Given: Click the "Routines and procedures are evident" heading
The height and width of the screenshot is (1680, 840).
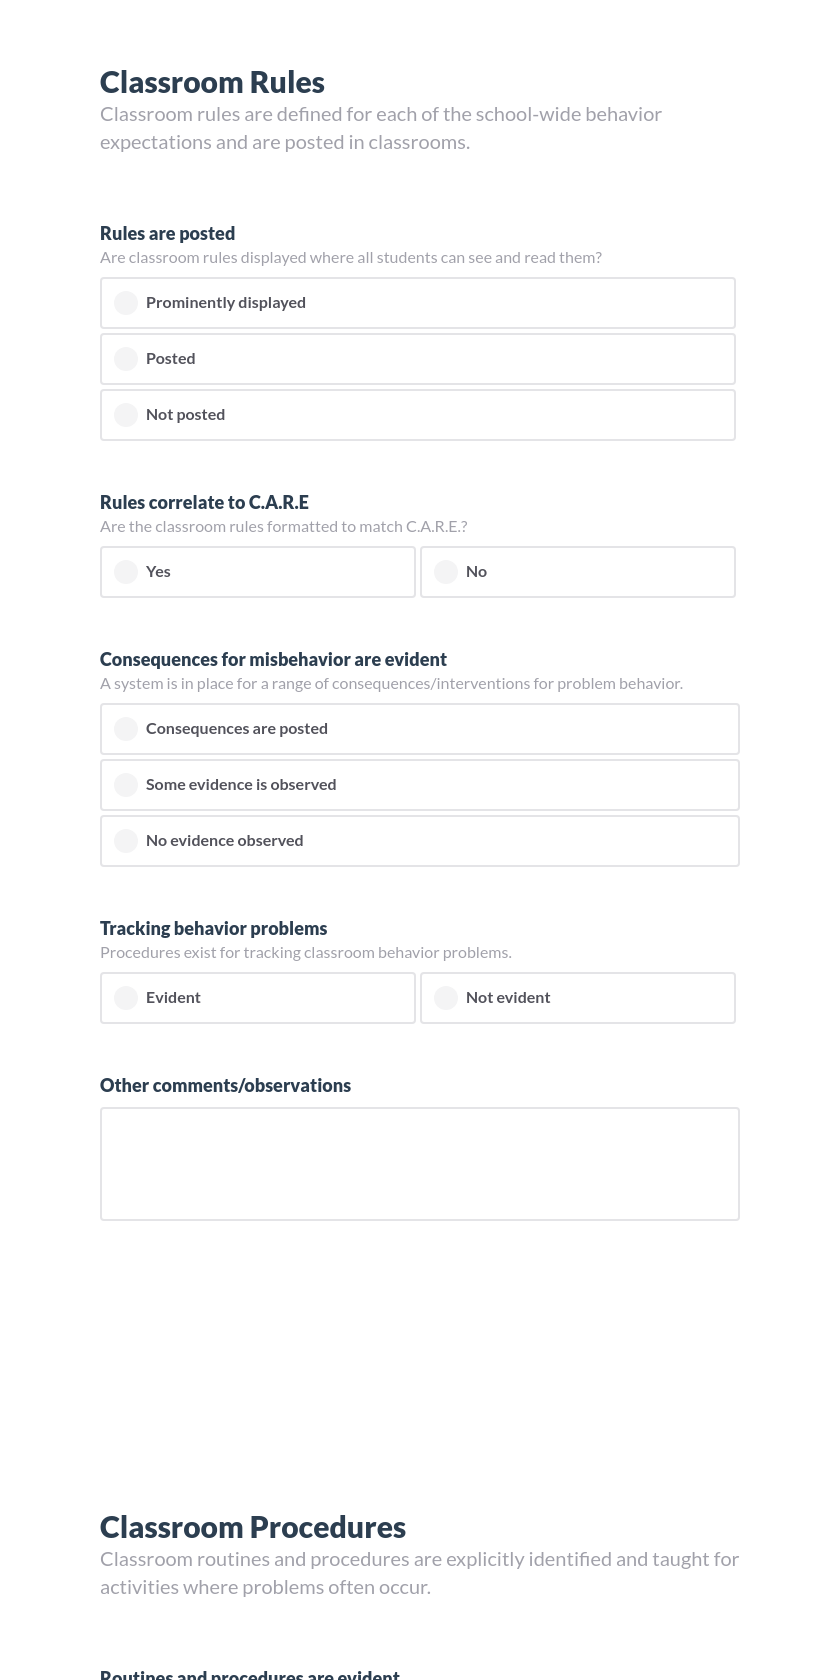Looking at the screenshot, I should pyautogui.click(x=249, y=1673).
